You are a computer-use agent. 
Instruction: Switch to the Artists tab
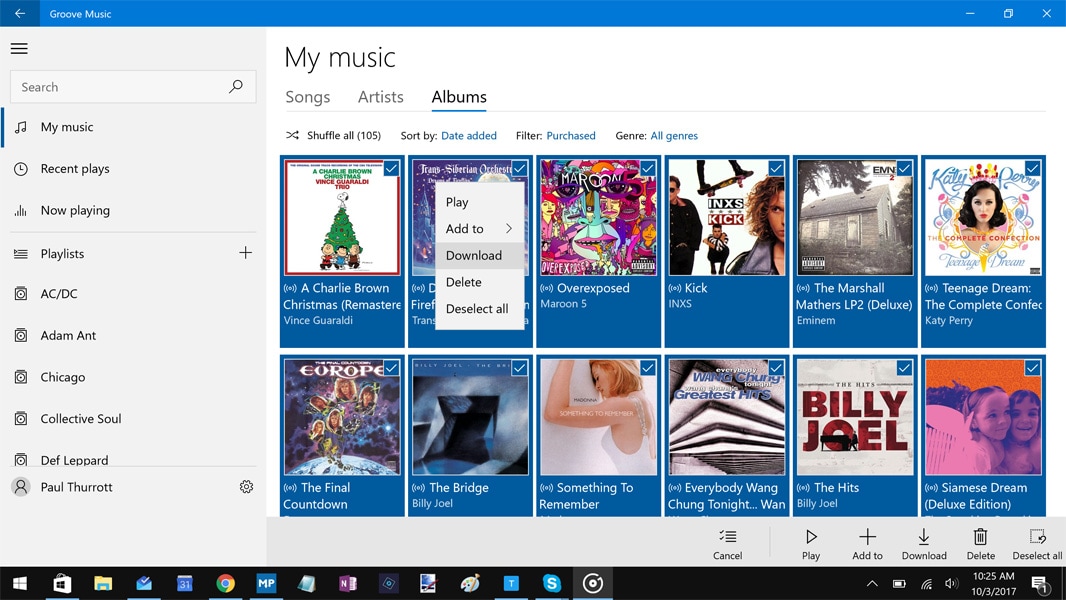click(381, 96)
